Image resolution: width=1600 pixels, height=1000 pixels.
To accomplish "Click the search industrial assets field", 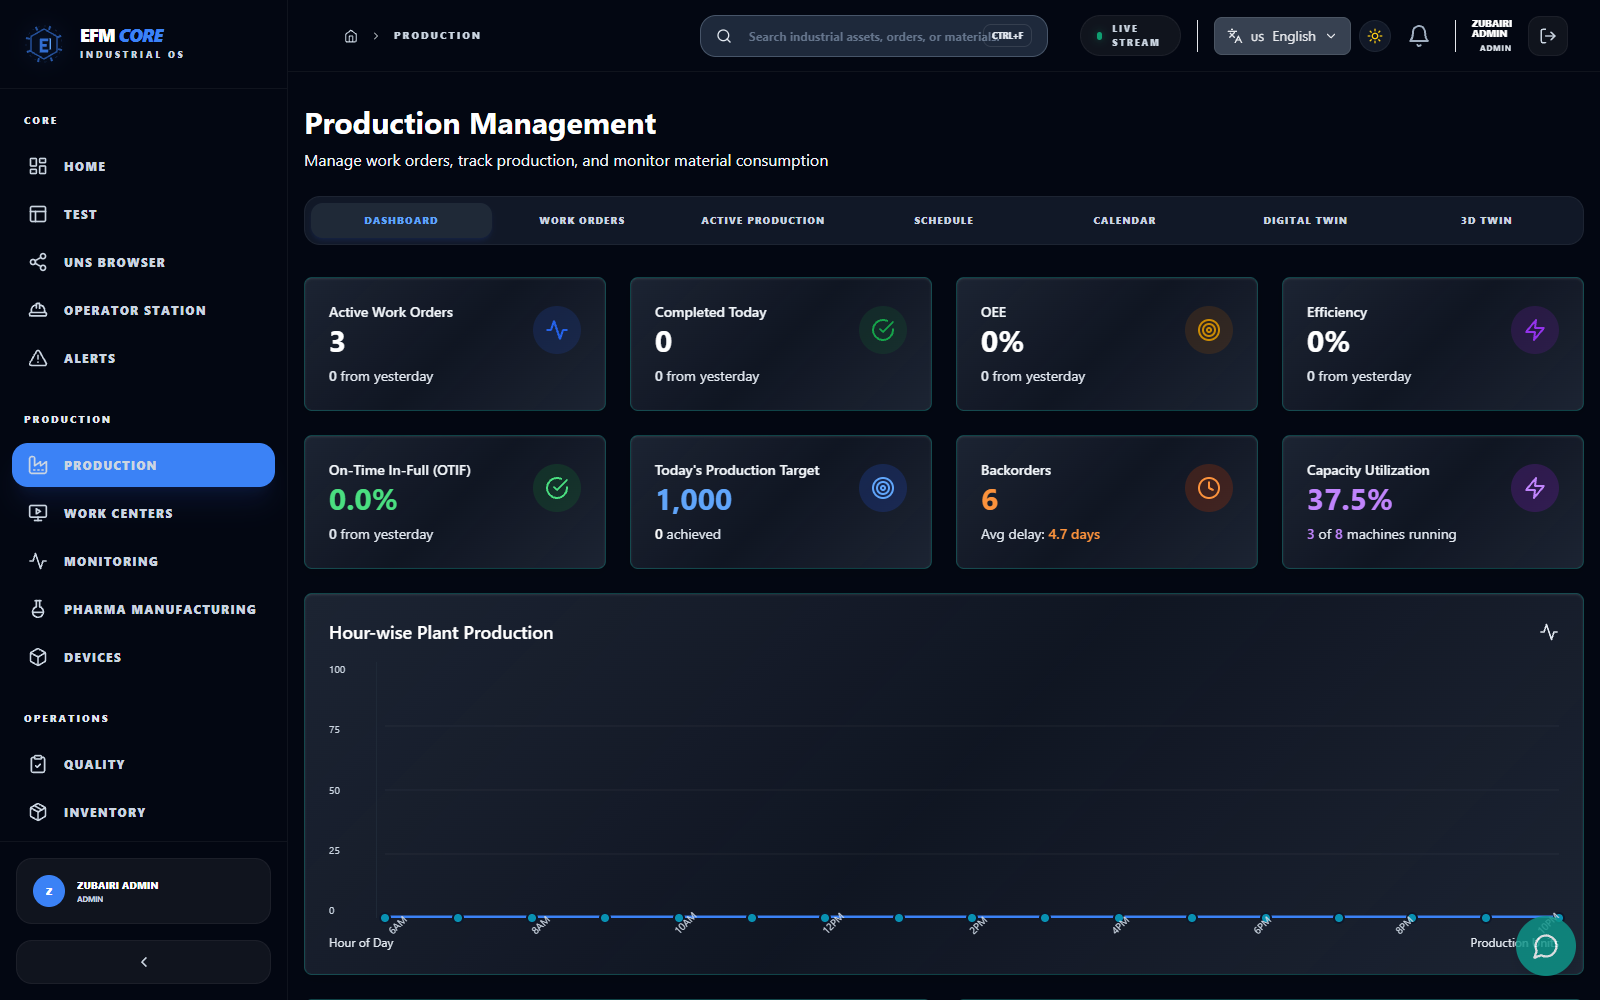I will point(870,36).
